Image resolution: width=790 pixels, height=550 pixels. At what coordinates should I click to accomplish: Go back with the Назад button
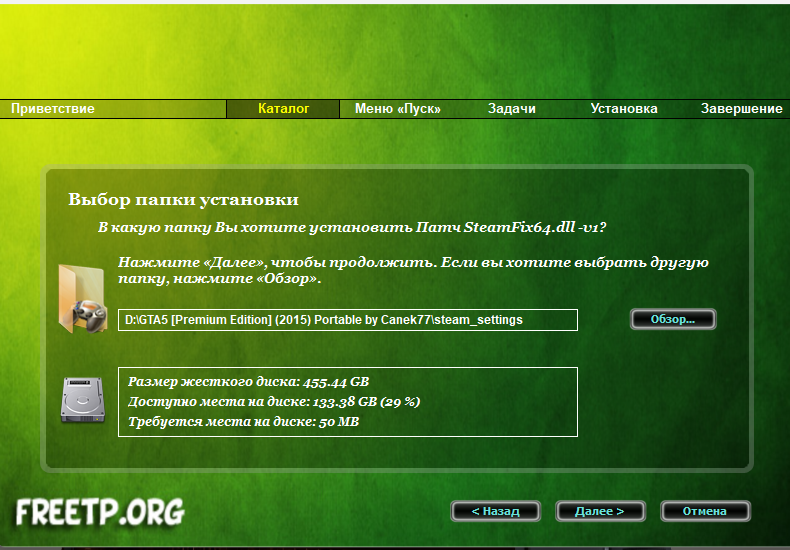point(495,511)
